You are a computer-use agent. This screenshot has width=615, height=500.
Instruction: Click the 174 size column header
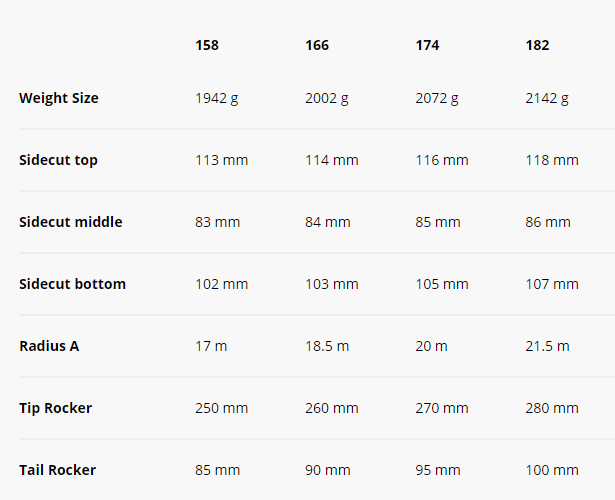coord(427,45)
